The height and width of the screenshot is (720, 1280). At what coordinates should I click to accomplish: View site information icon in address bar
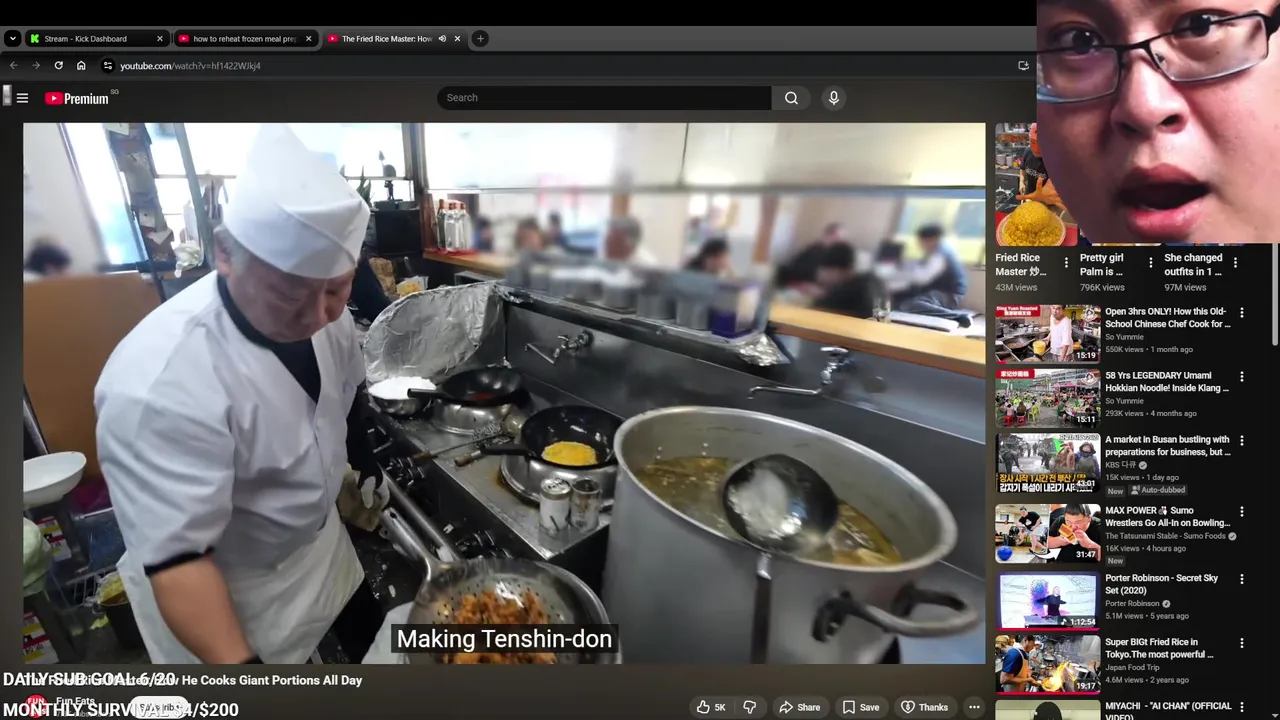point(108,66)
